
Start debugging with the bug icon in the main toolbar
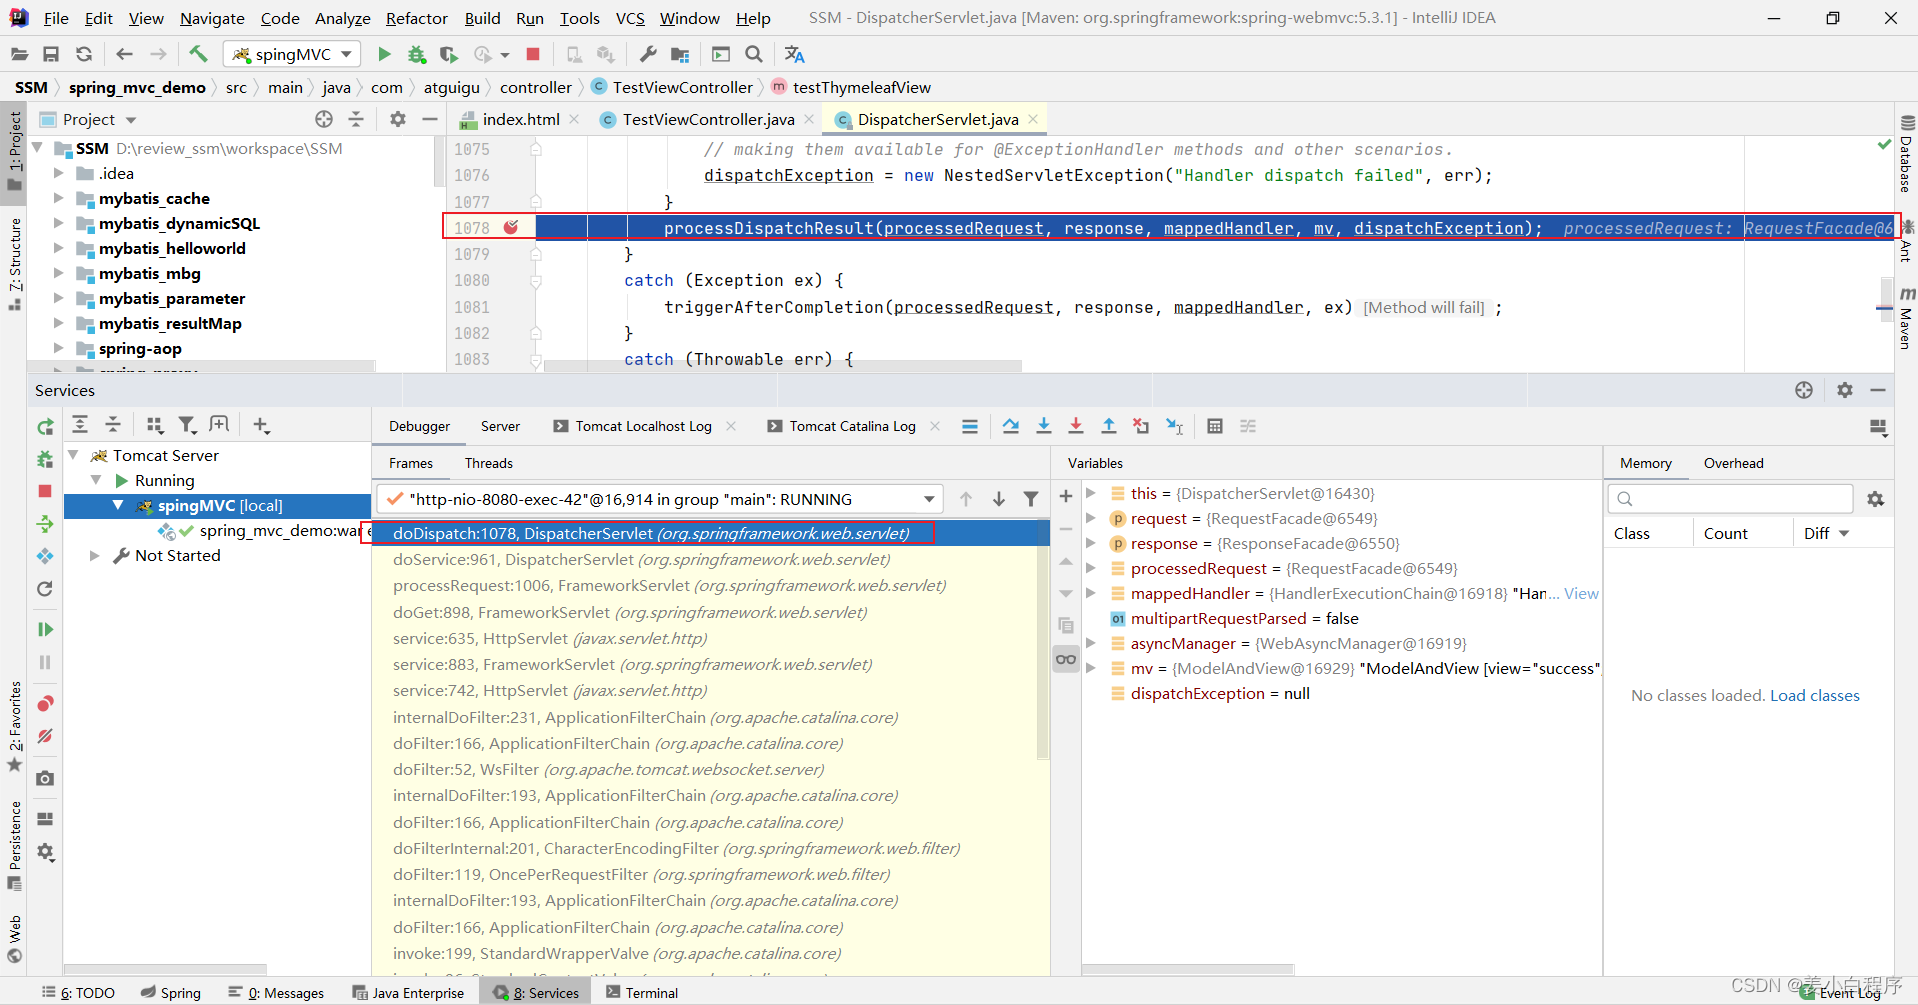[x=416, y=54]
